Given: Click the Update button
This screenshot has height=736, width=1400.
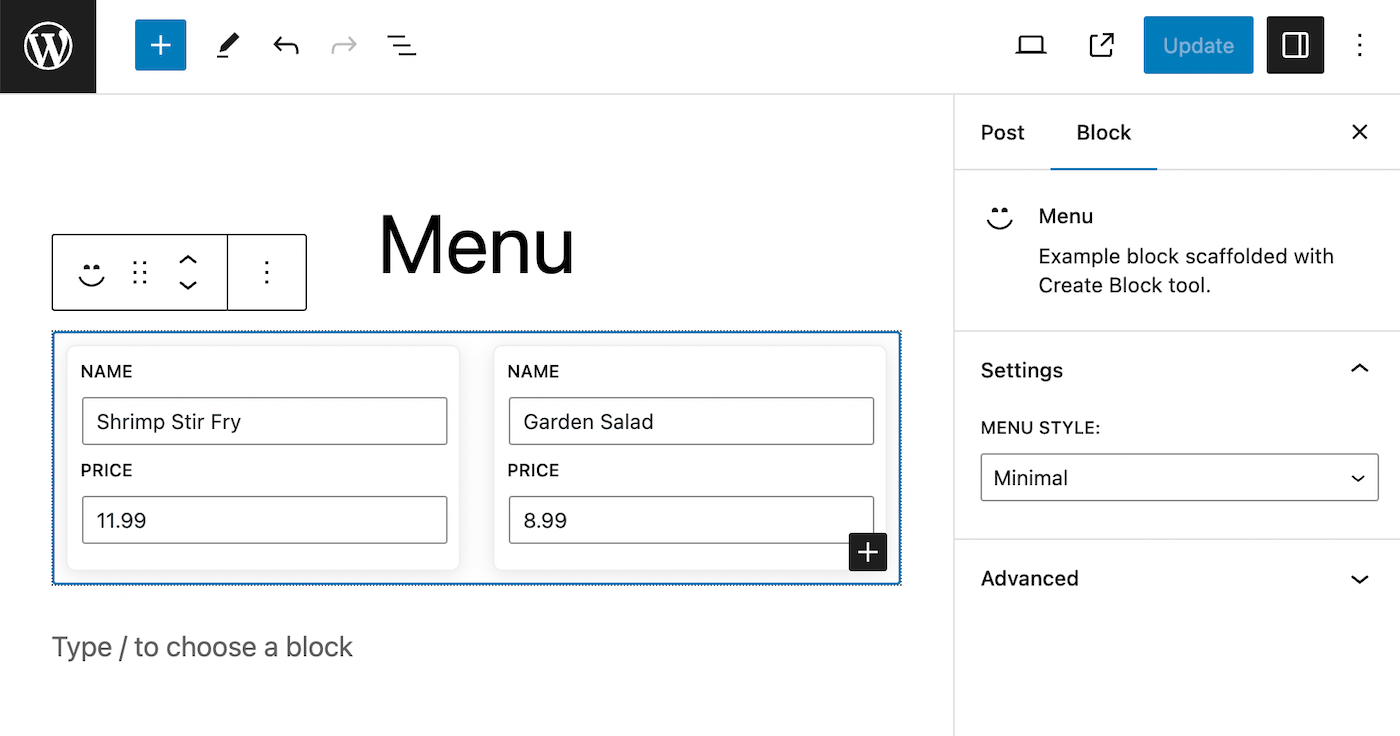Looking at the screenshot, I should [1198, 46].
